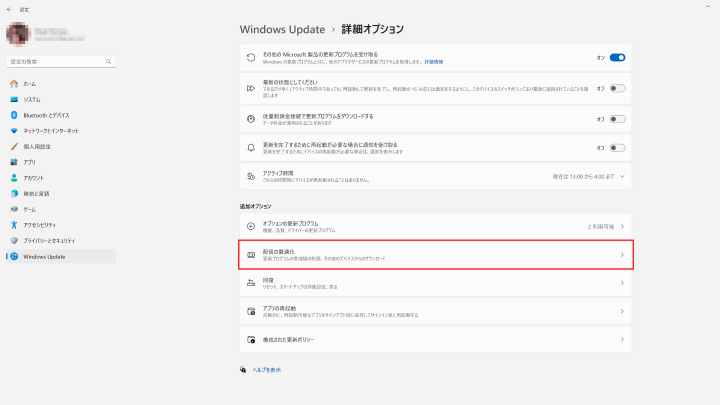Viewport: 720px width, 405px height.
Task: Open アプリの再起動 via its right chevron
Action: click(x=622, y=311)
